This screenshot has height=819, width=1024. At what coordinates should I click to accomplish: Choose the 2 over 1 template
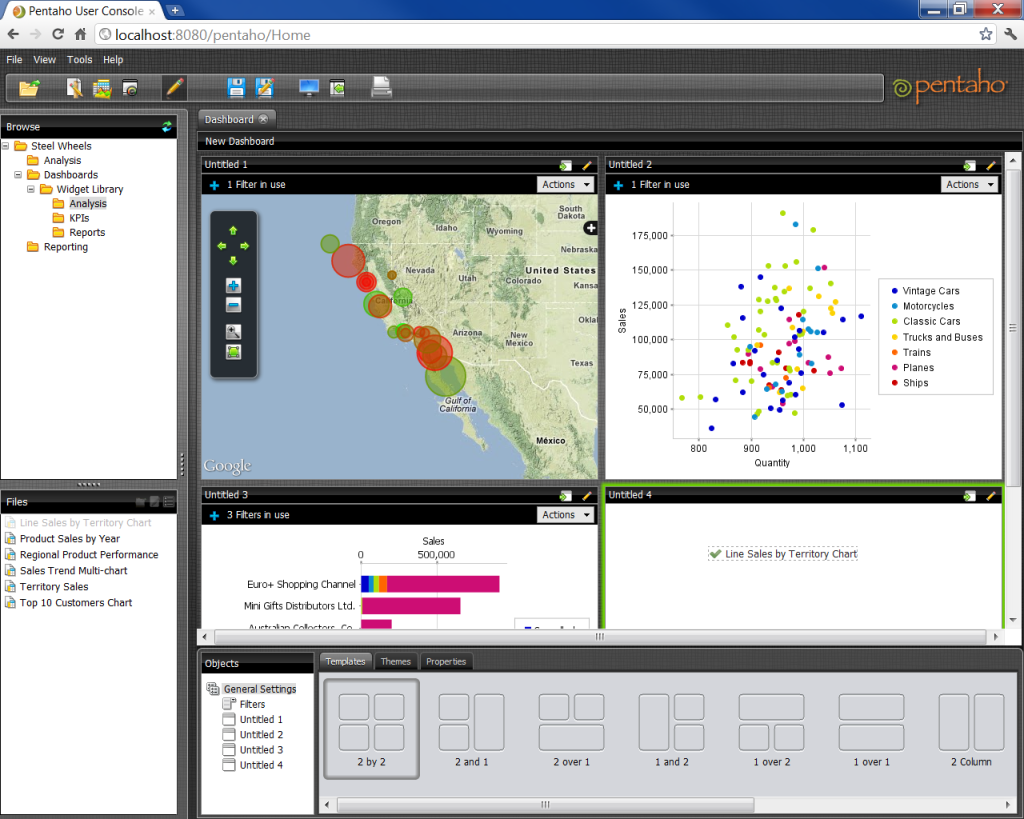pos(571,729)
